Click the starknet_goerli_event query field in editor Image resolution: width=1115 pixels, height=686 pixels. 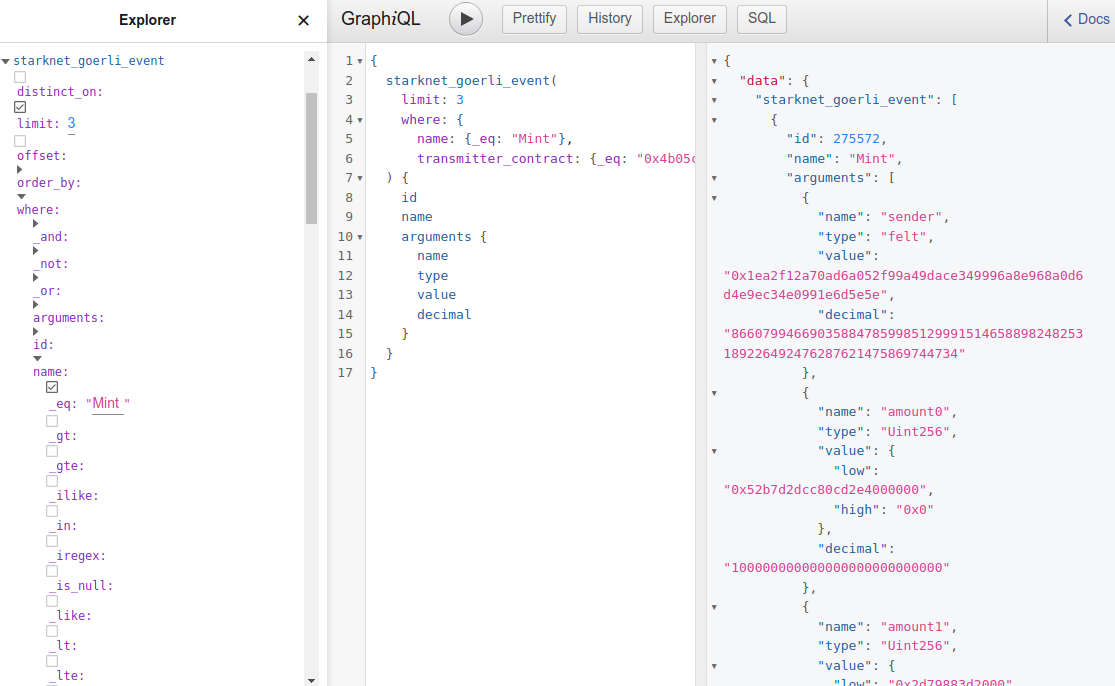pos(468,80)
